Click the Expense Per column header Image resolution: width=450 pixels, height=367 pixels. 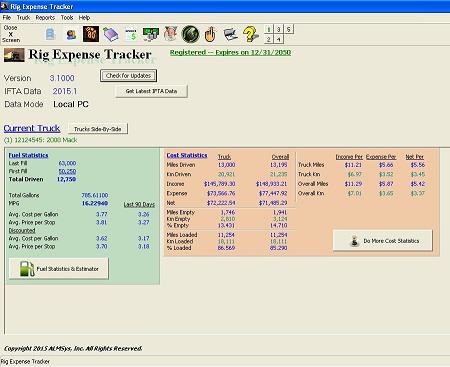coord(381,157)
